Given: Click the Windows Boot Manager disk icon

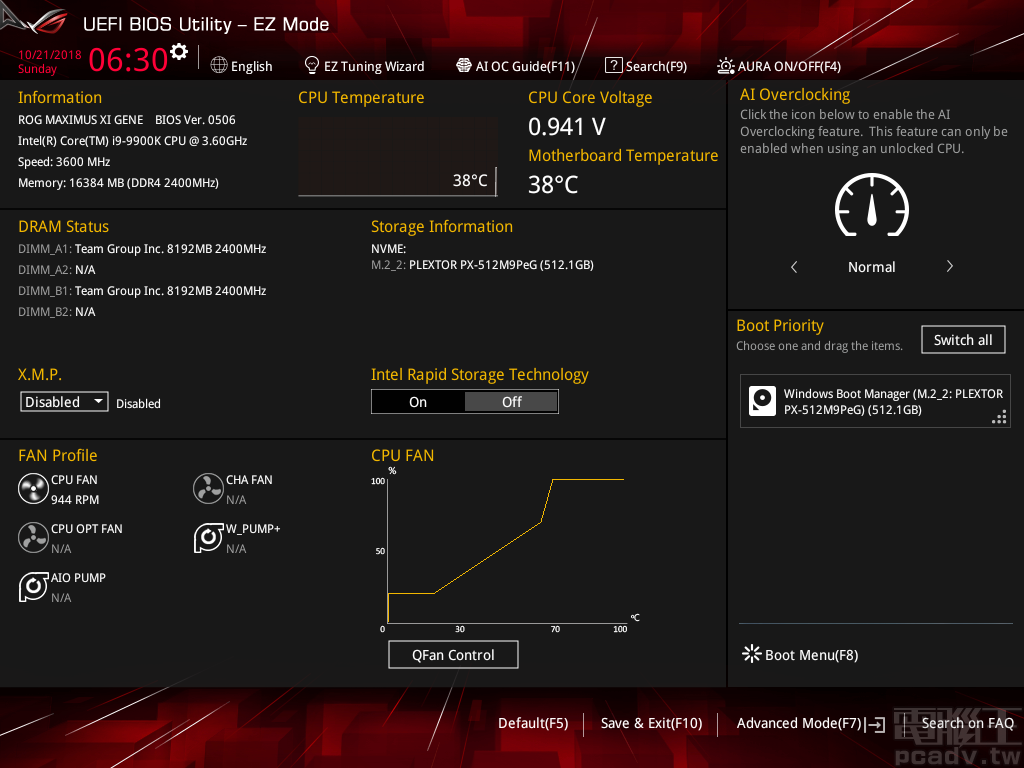Looking at the screenshot, I should point(762,401).
